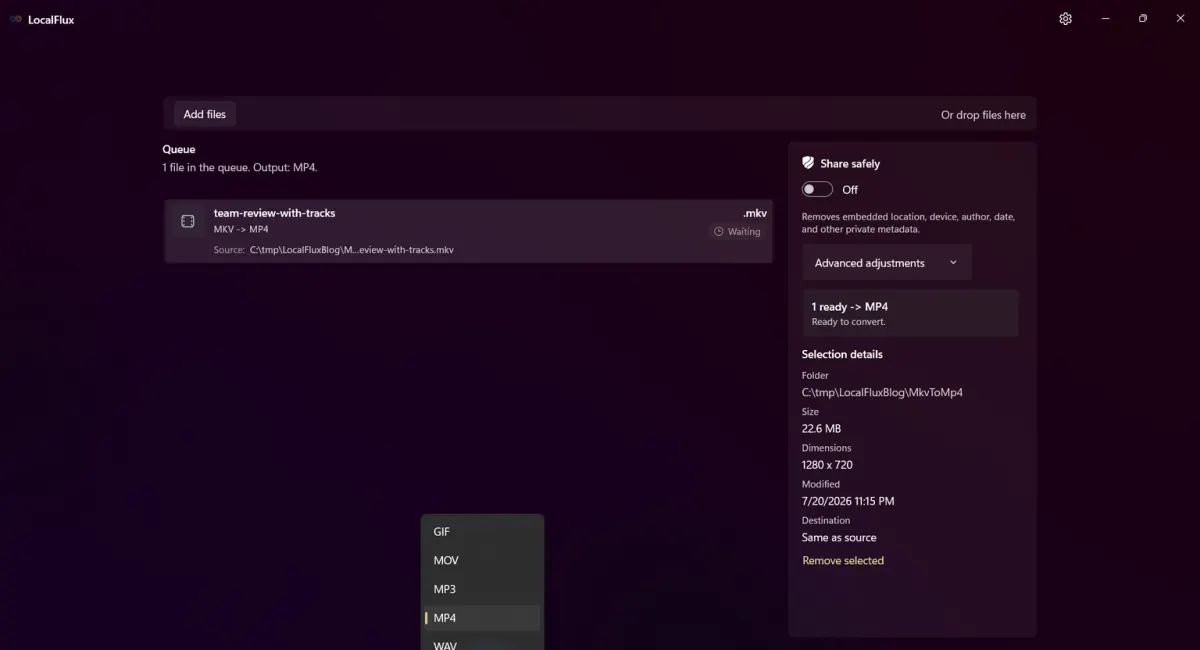Screen dimensions: 1200x650
Task: Open the settings gear icon
Action: (1065, 19)
